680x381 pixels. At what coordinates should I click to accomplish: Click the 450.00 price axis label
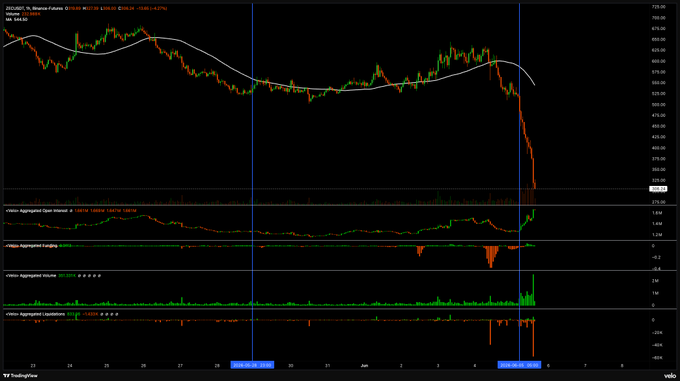[658, 126]
